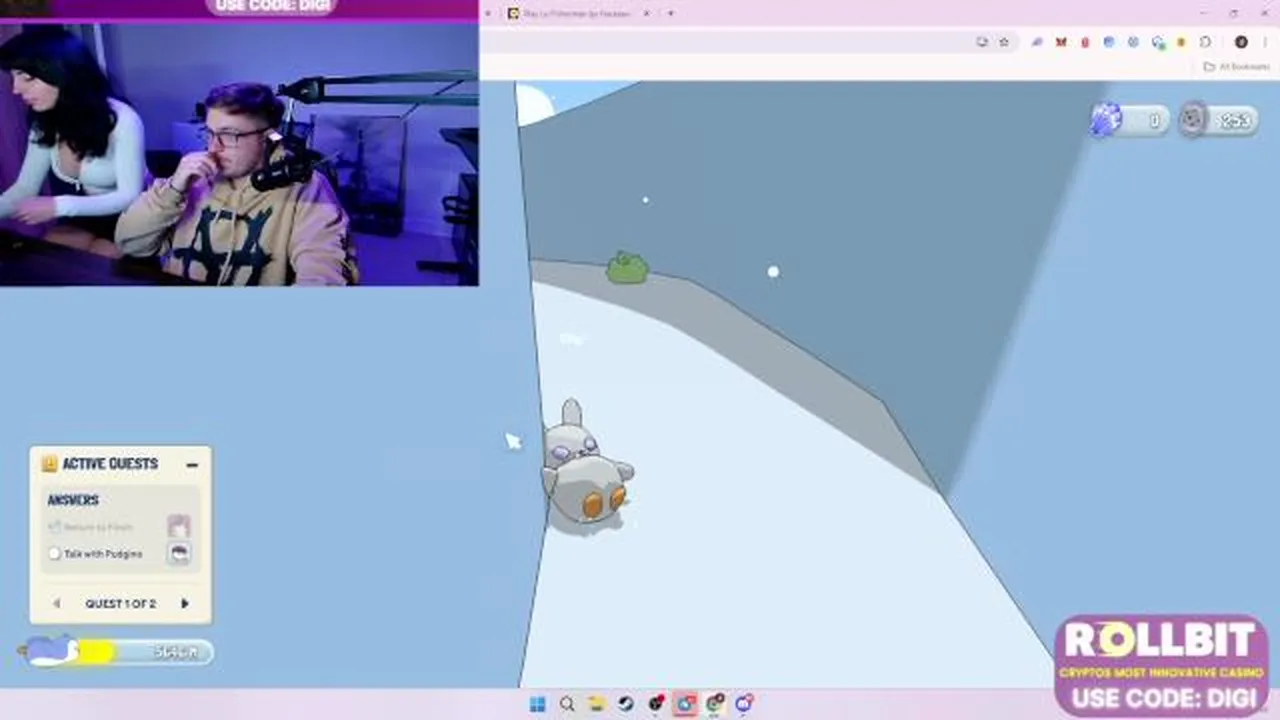Click the install app icon in address bar
Screen dimensions: 1280x720
point(982,42)
